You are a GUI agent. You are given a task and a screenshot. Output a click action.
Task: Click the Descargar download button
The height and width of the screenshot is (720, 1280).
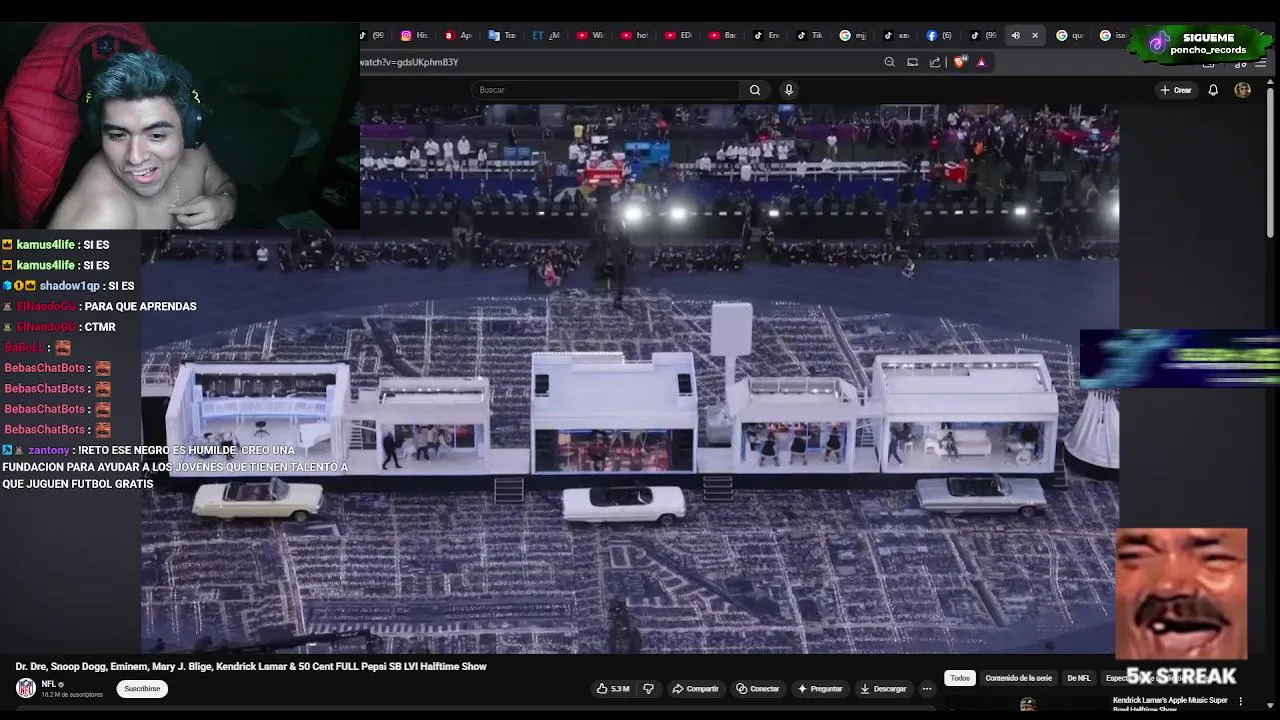pos(883,688)
